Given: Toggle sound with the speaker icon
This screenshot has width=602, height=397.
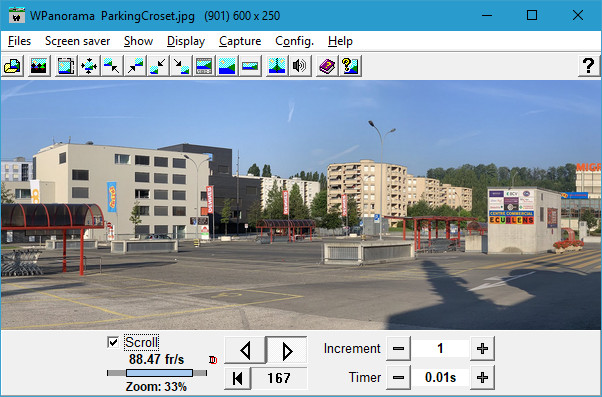Looking at the screenshot, I should pyautogui.click(x=300, y=66).
